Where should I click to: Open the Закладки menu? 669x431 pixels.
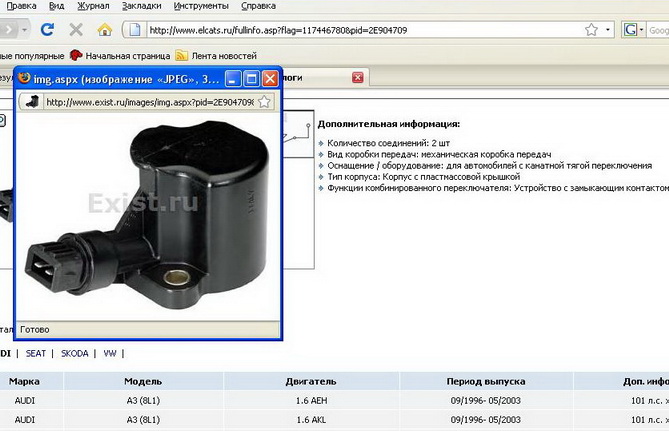(x=142, y=6)
